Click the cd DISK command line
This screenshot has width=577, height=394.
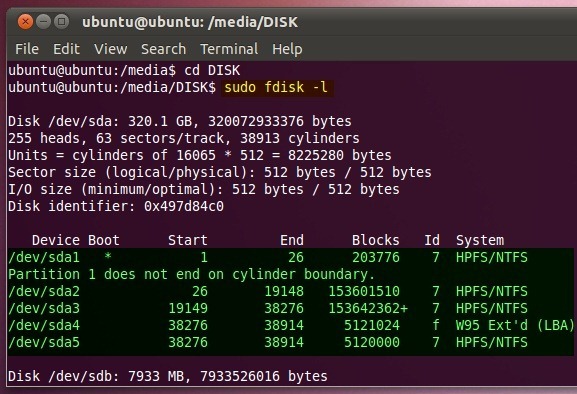click(124, 70)
